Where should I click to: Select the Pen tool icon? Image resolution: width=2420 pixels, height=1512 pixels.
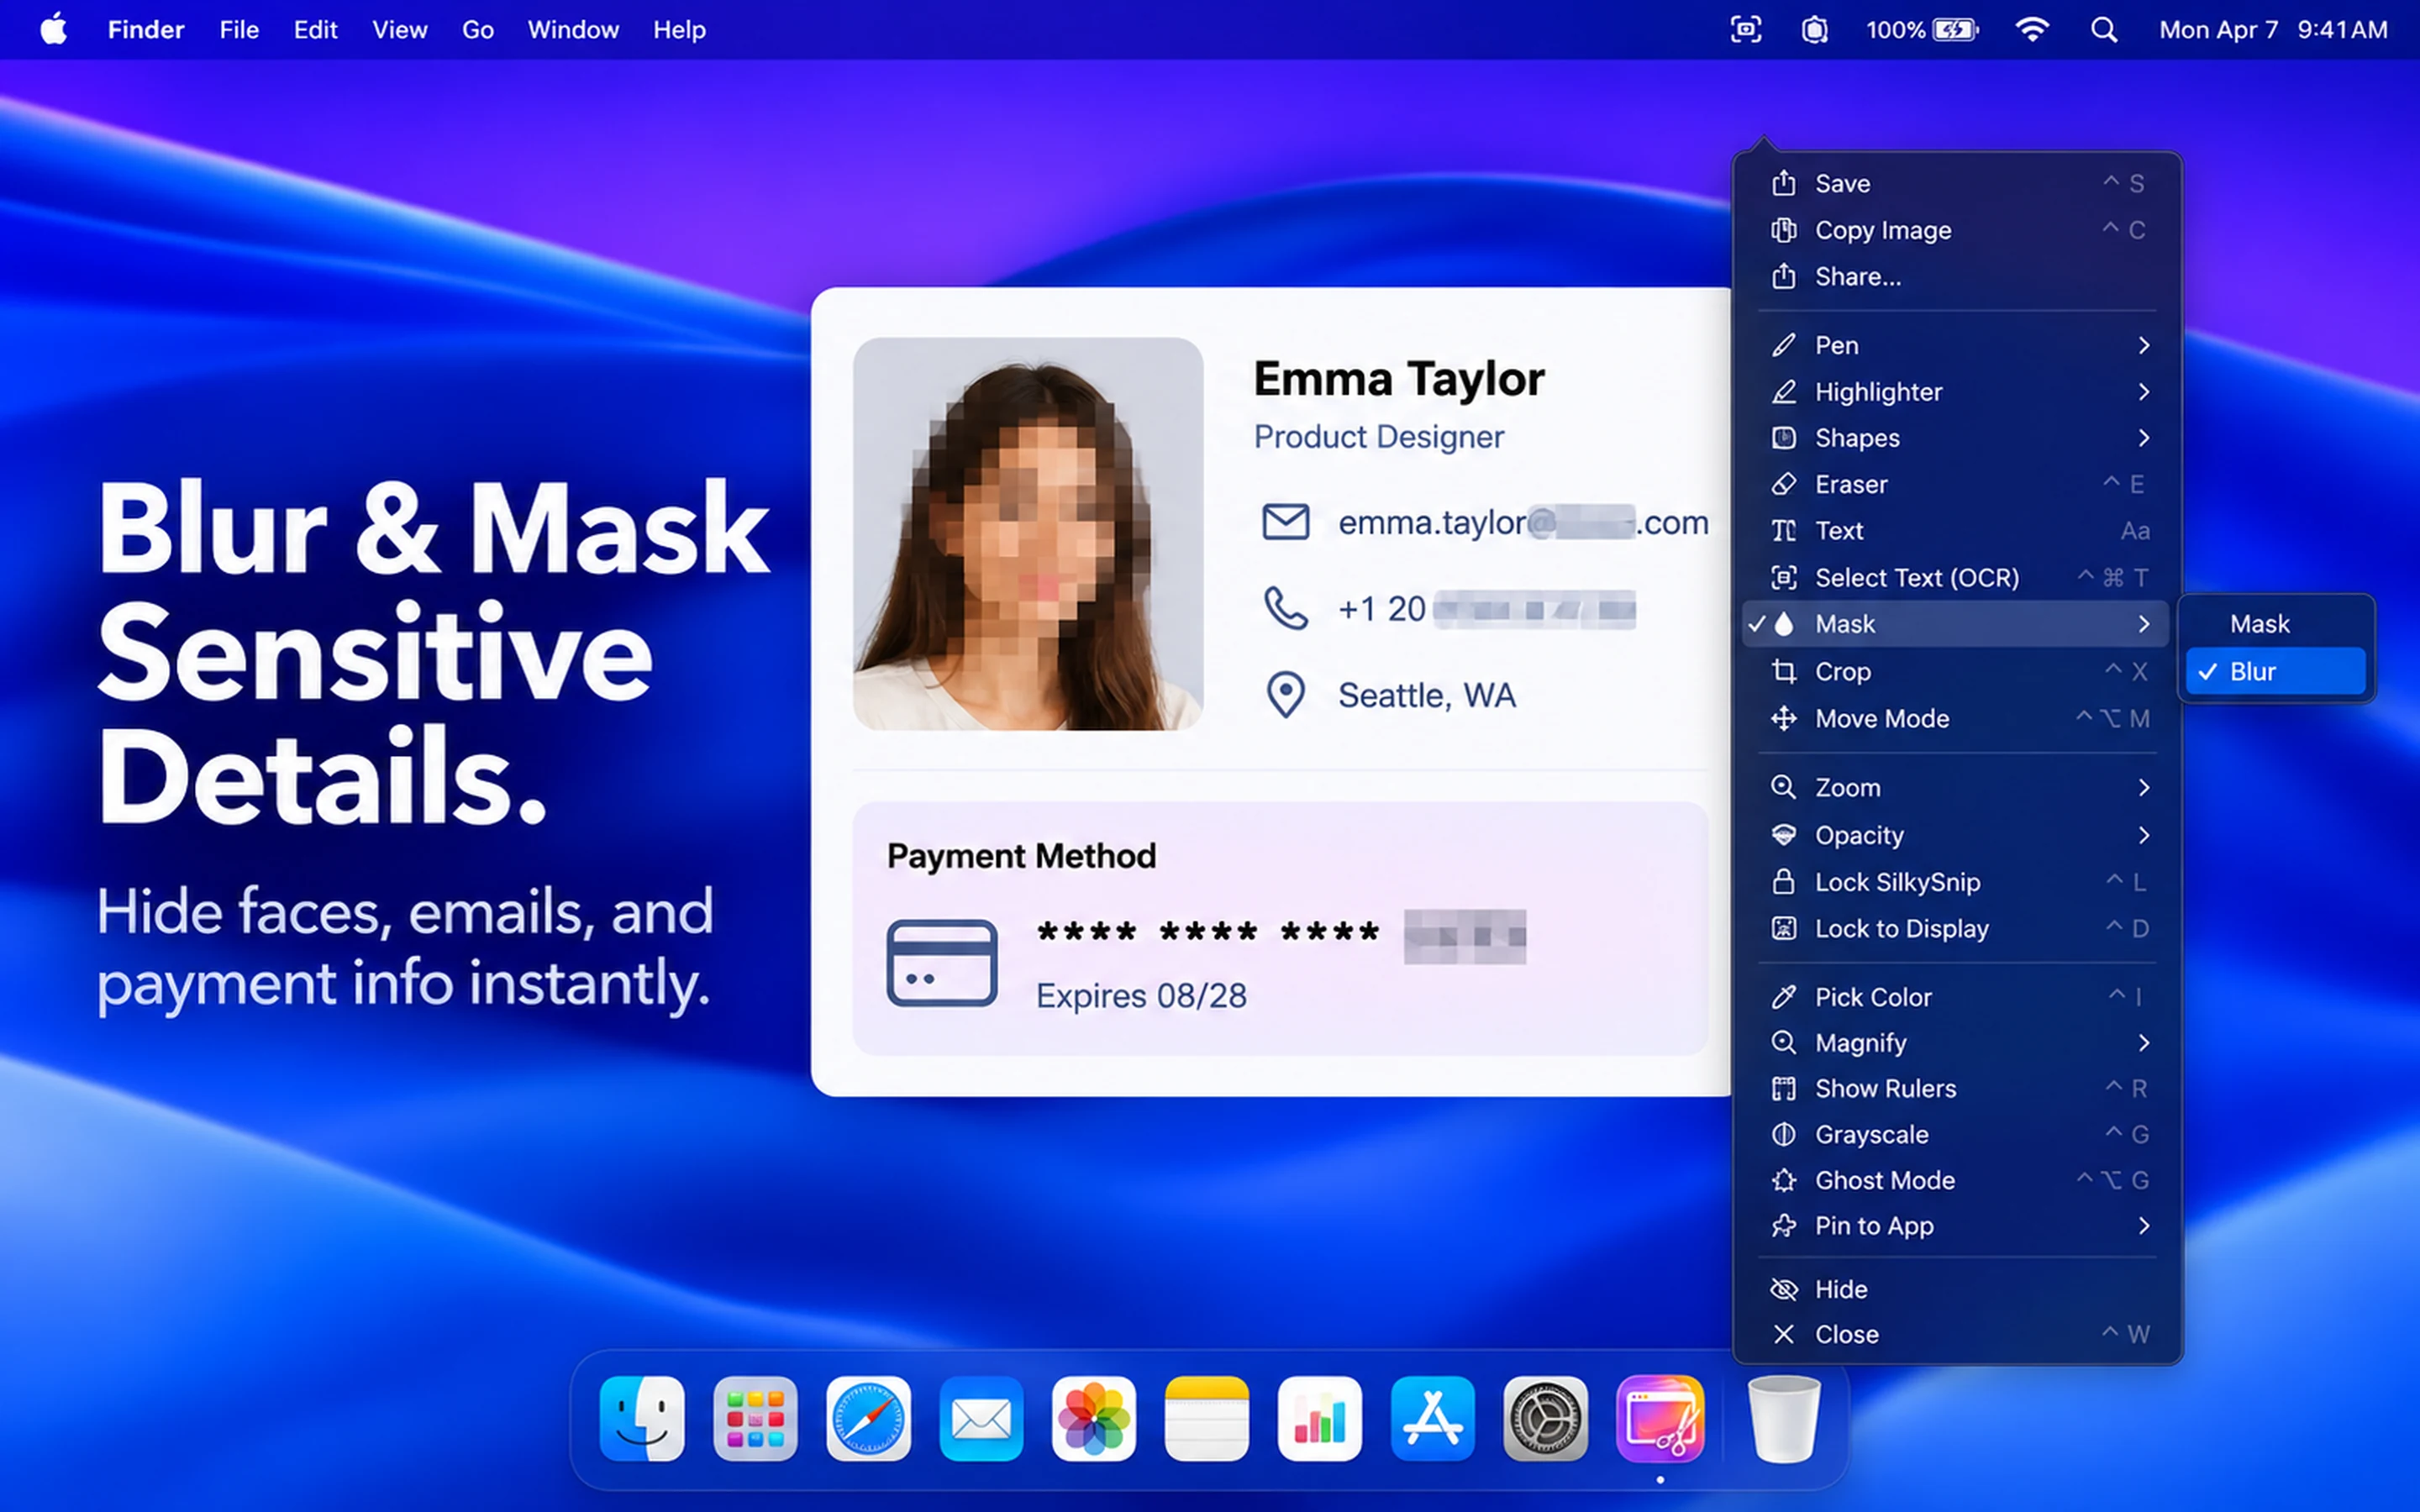click(1783, 345)
